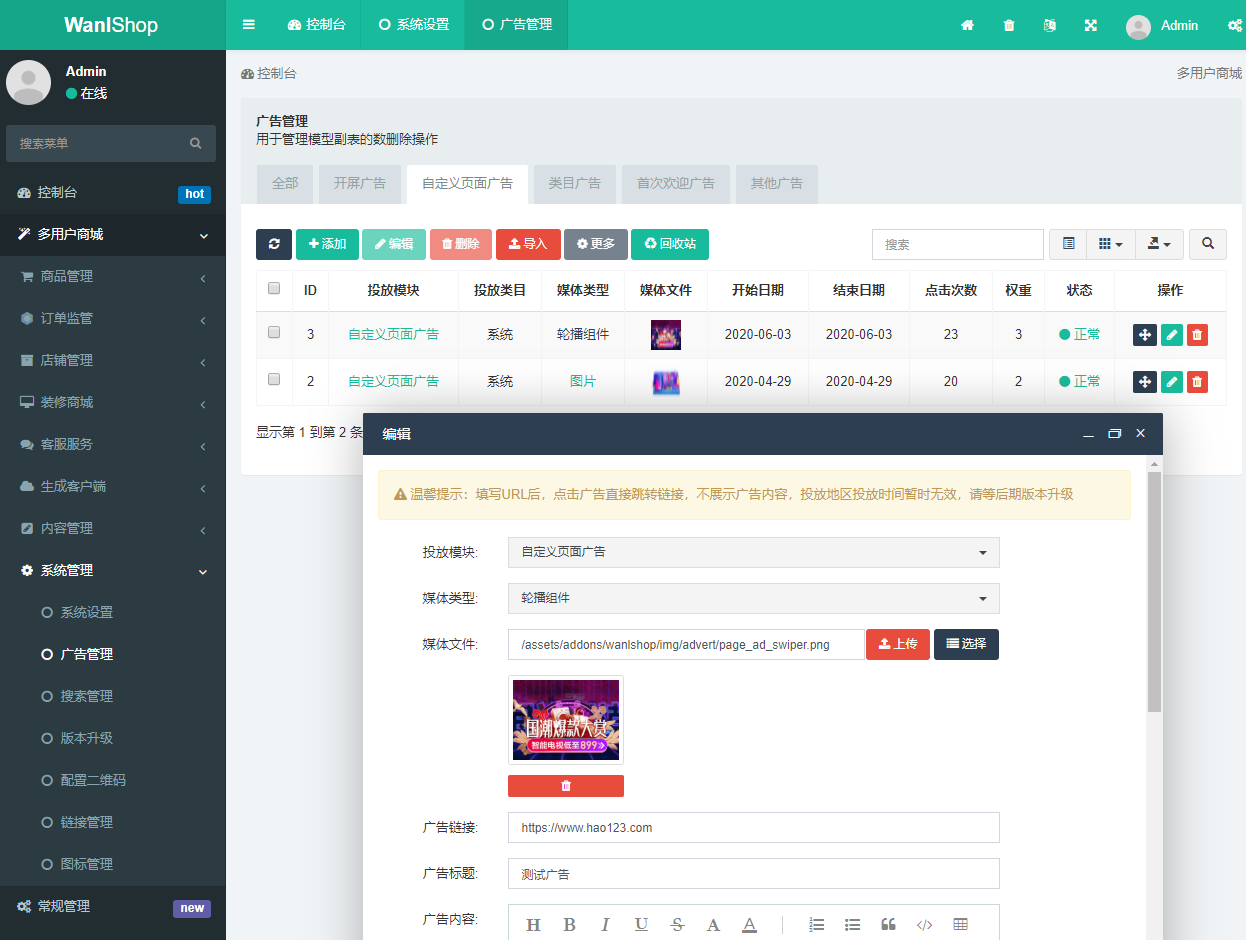Open the 媒体类型 dropdown
Viewport: 1246px width, 940px height.
(754, 598)
